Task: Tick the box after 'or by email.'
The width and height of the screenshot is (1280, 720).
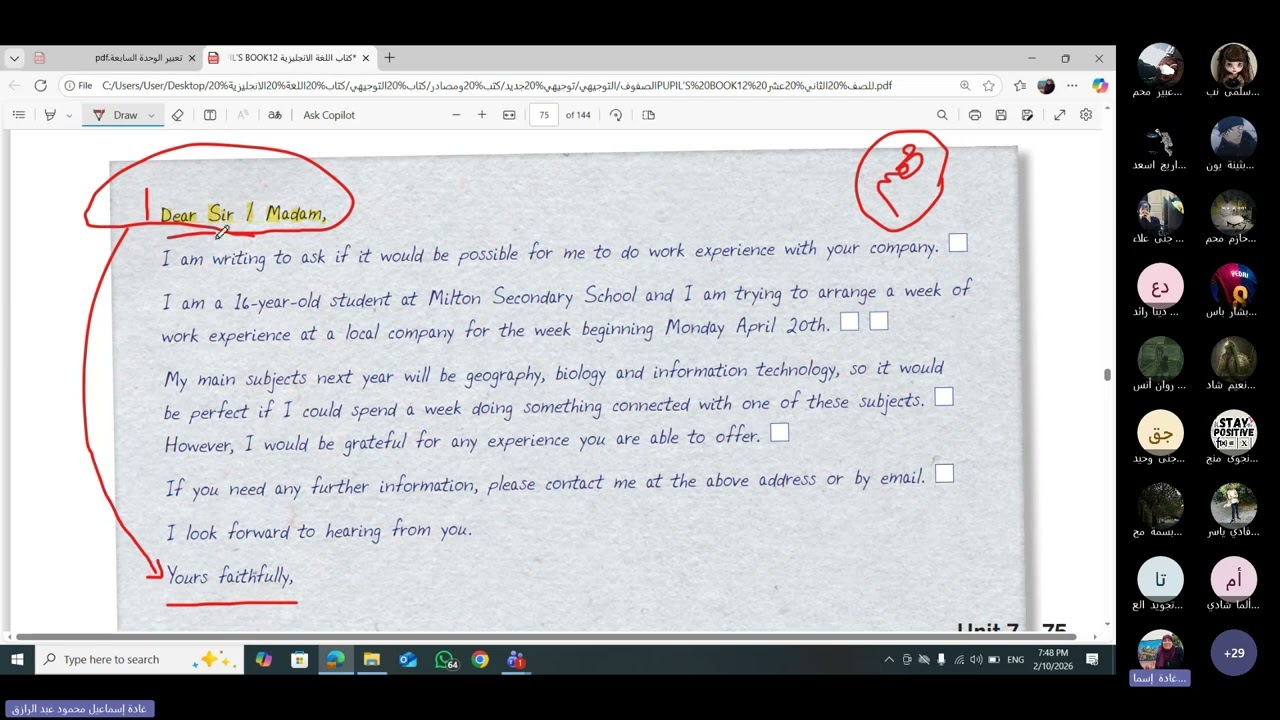Action: [x=944, y=473]
